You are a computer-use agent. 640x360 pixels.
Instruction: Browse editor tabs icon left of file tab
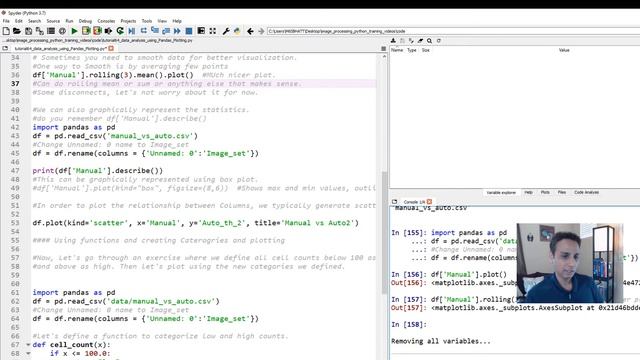(x=5, y=49)
